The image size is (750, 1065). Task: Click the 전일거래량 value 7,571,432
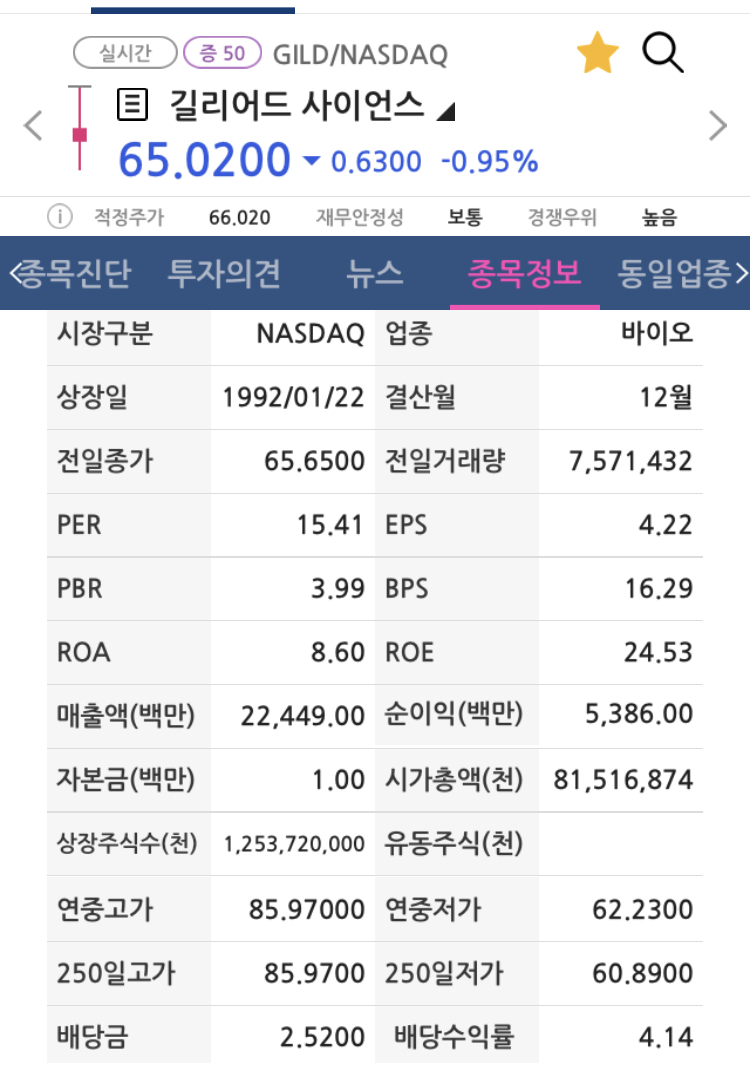click(630, 461)
